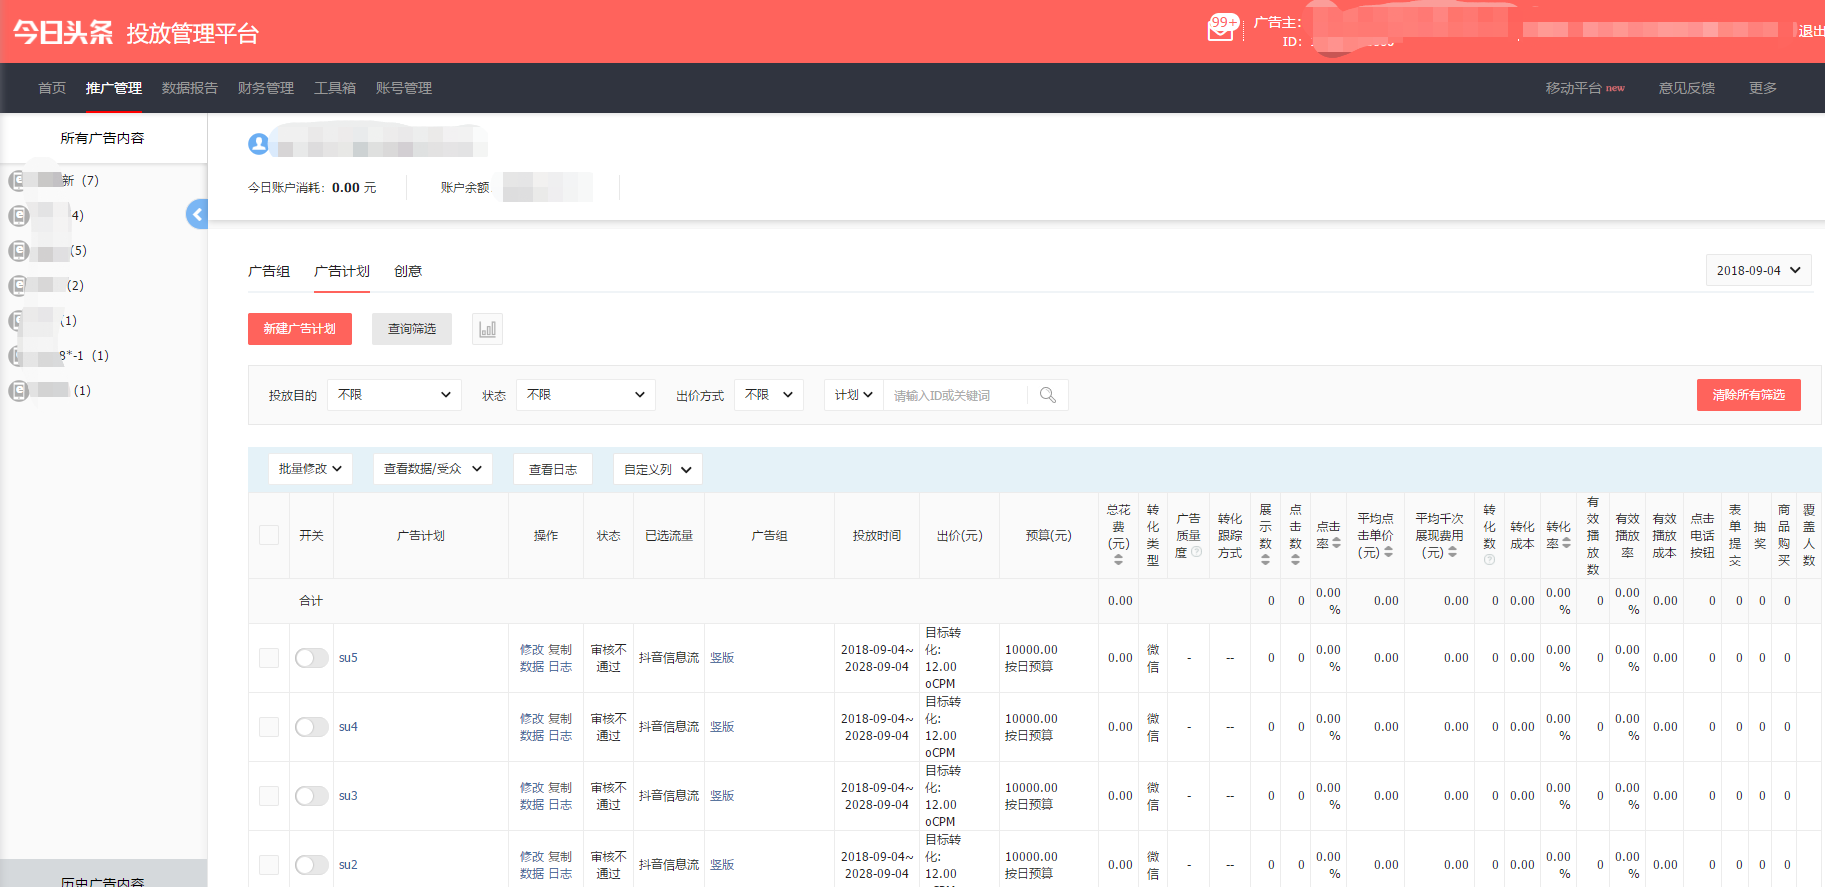Focus the ID or keyword search field
Screen dimensions: 1825x887
[x=955, y=395]
